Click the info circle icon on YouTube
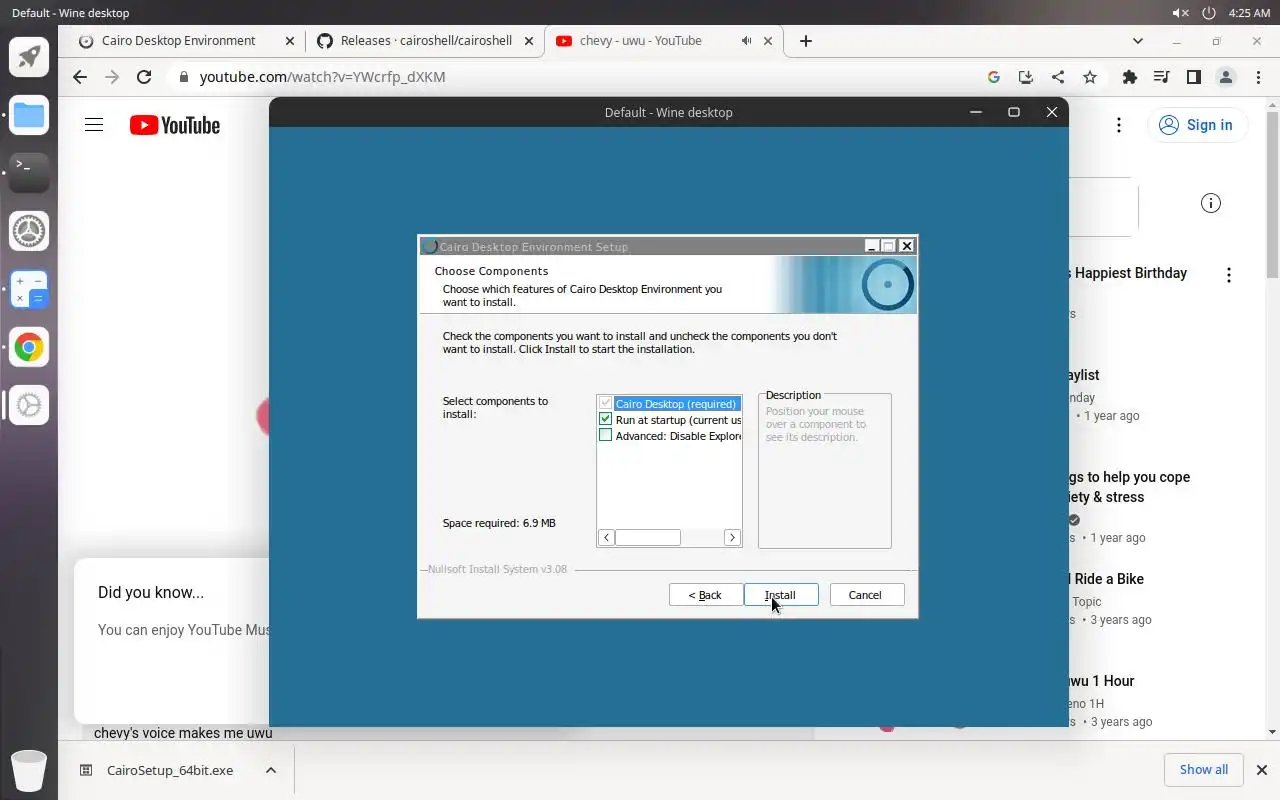The width and height of the screenshot is (1280, 800). pos(1211,203)
